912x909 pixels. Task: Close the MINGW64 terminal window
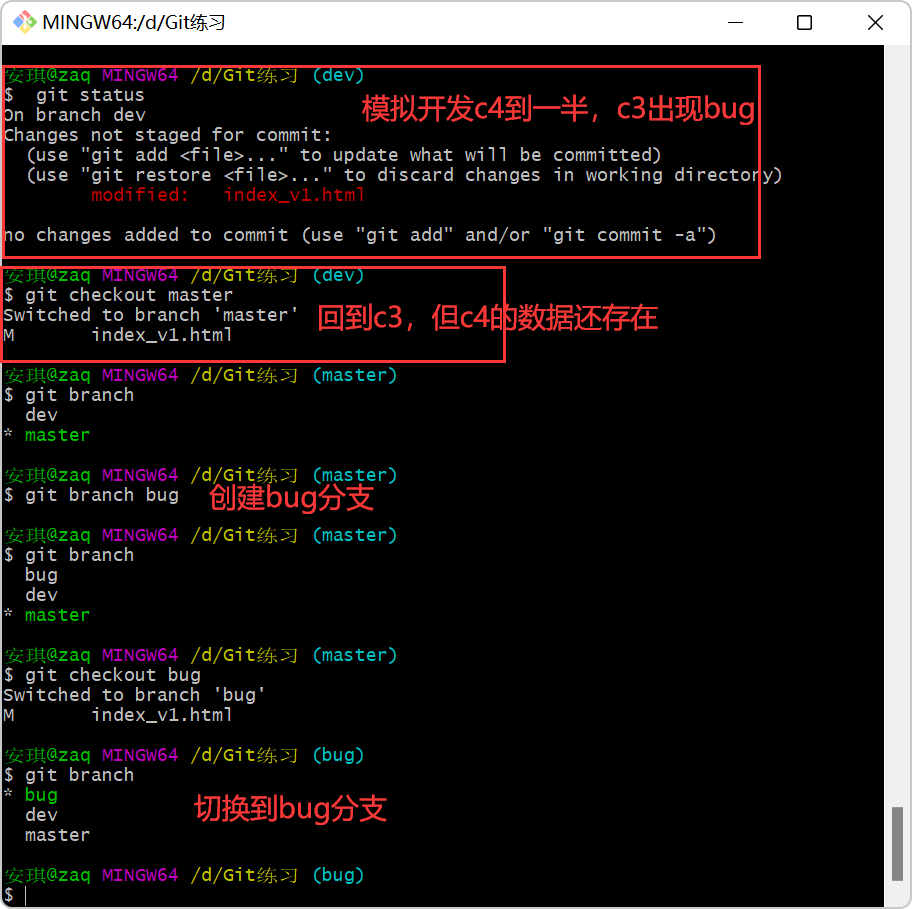(x=875, y=23)
